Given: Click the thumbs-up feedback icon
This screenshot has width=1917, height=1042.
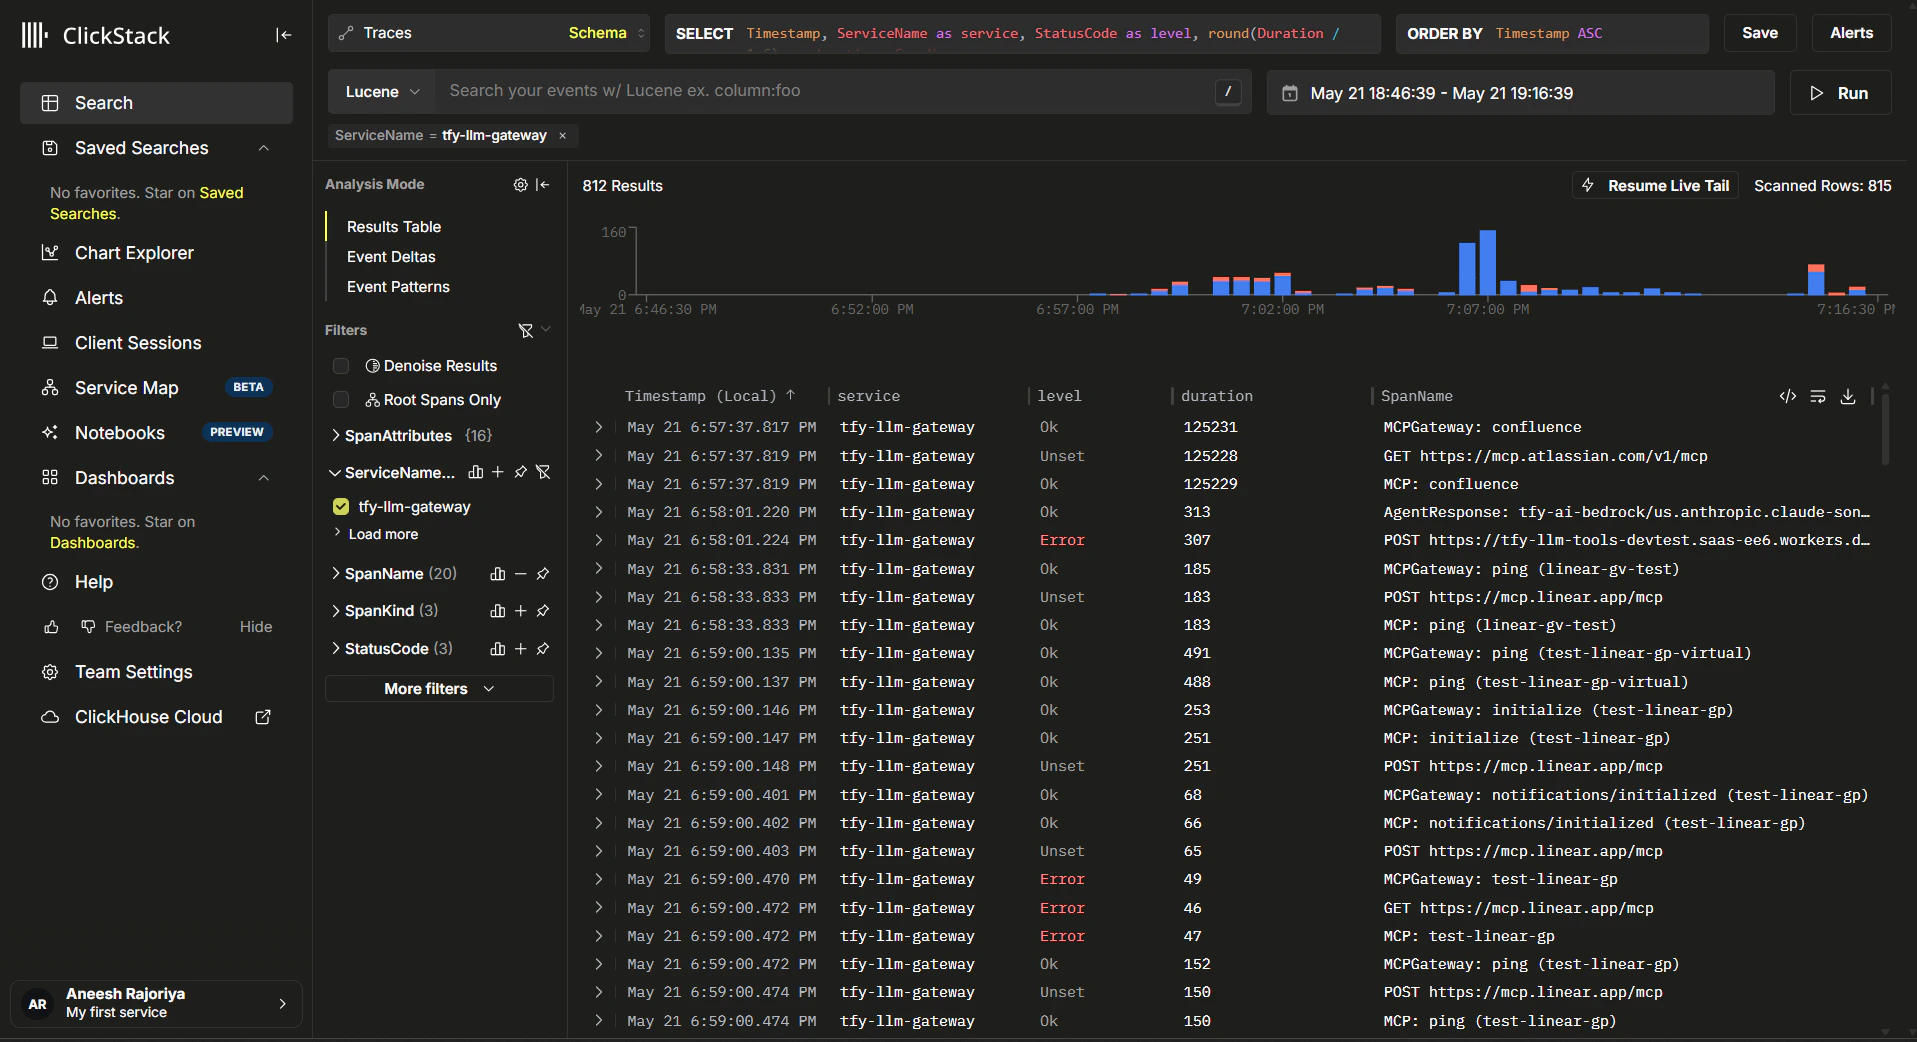Looking at the screenshot, I should [x=51, y=627].
